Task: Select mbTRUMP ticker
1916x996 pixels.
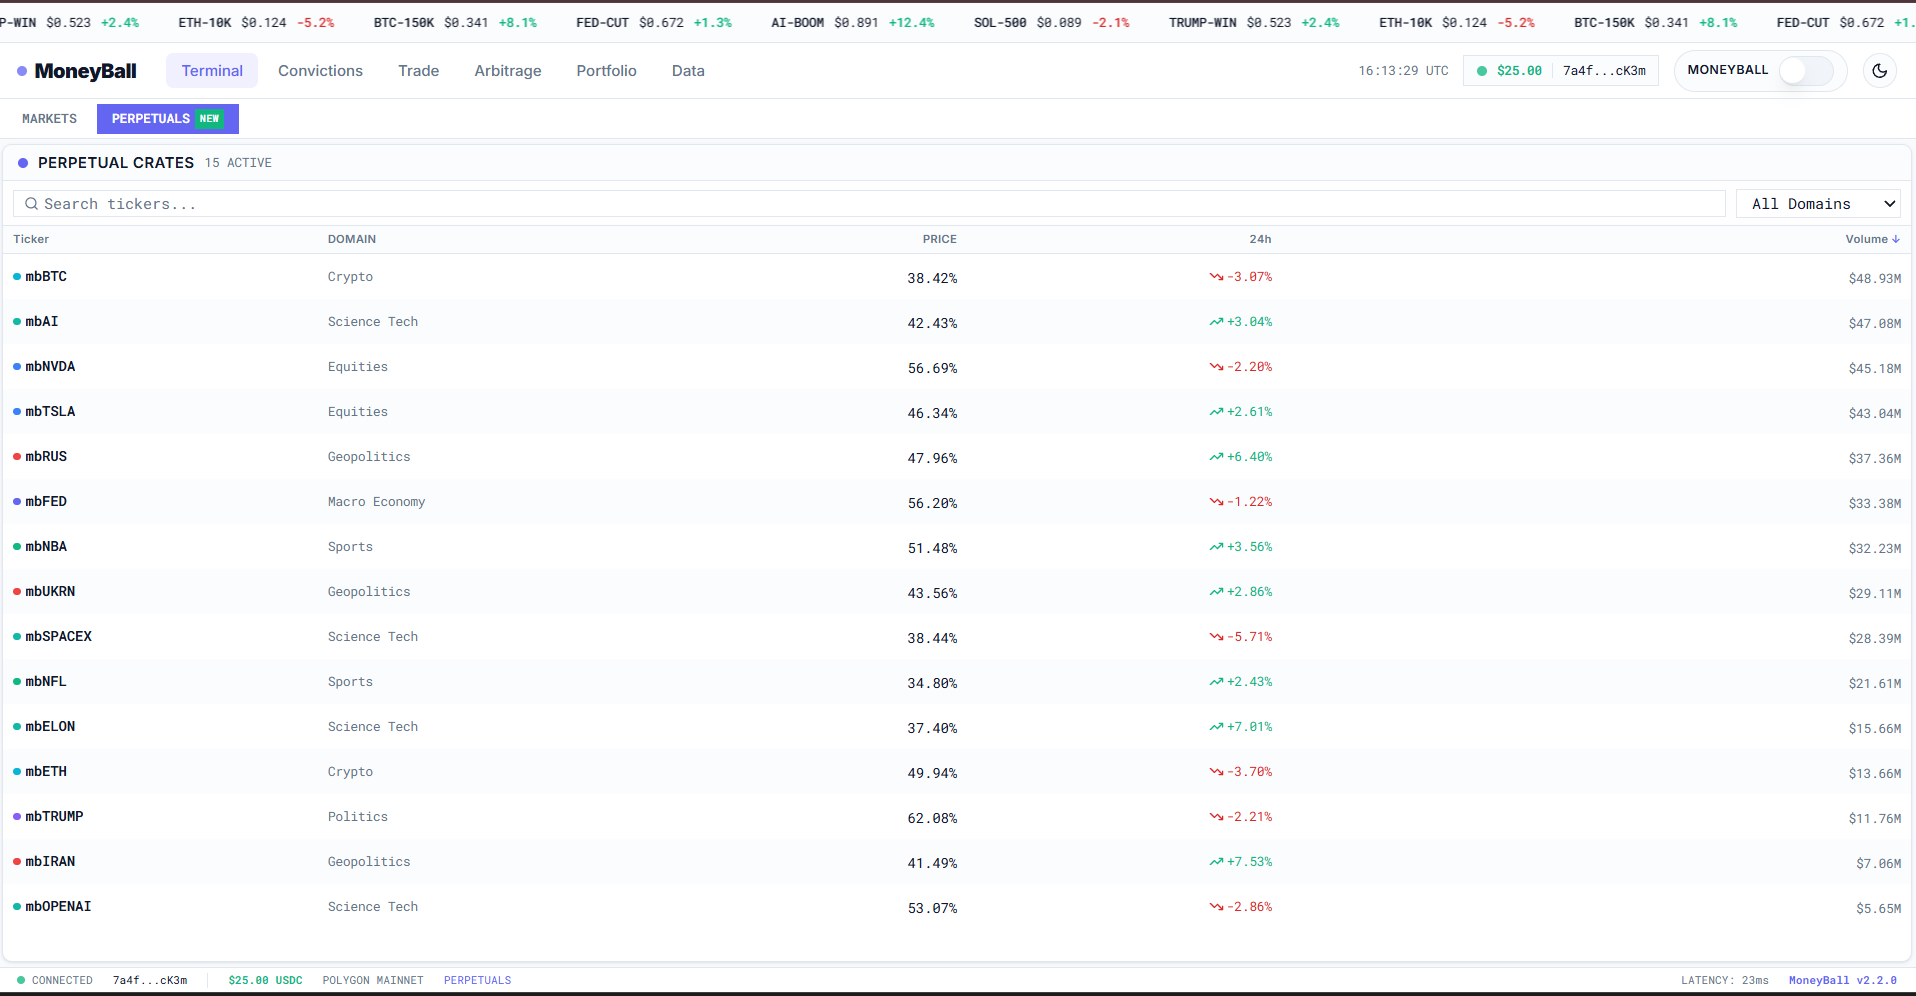Action: point(54,817)
